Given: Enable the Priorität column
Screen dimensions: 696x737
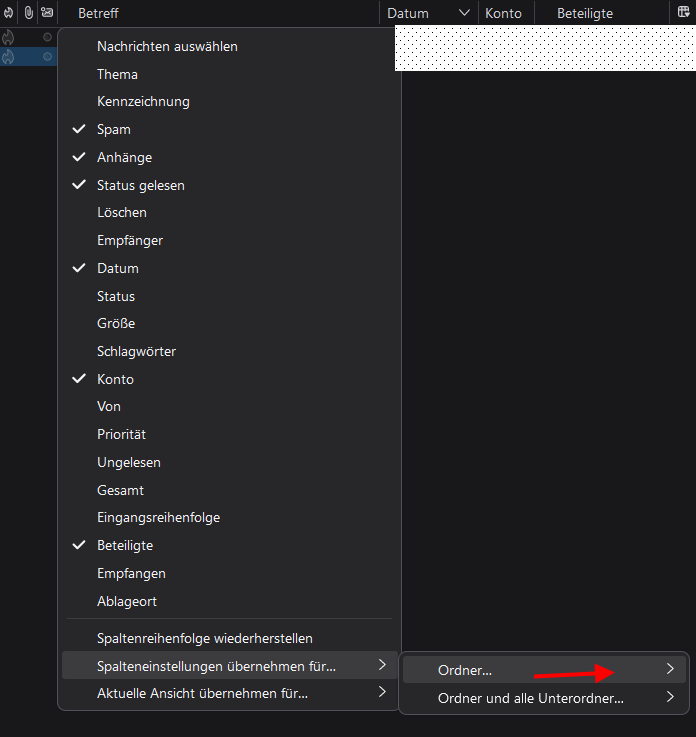Looking at the screenshot, I should tap(229, 434).
